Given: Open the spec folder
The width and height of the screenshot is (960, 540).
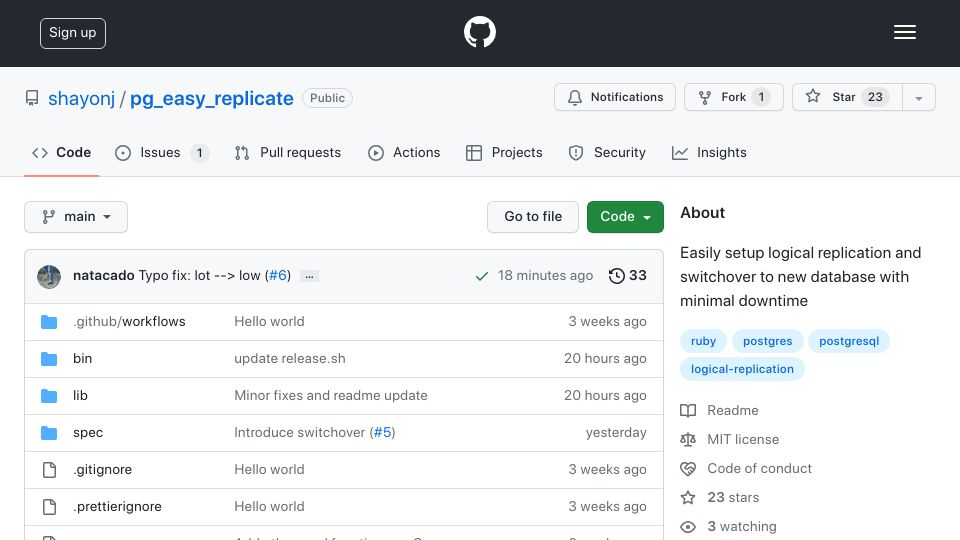Looking at the screenshot, I should 88,432.
